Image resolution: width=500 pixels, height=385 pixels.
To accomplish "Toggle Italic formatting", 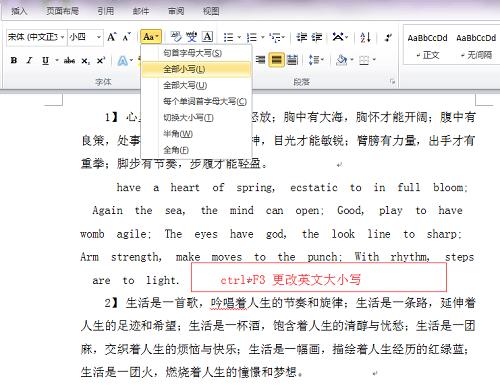I will click(29, 60).
